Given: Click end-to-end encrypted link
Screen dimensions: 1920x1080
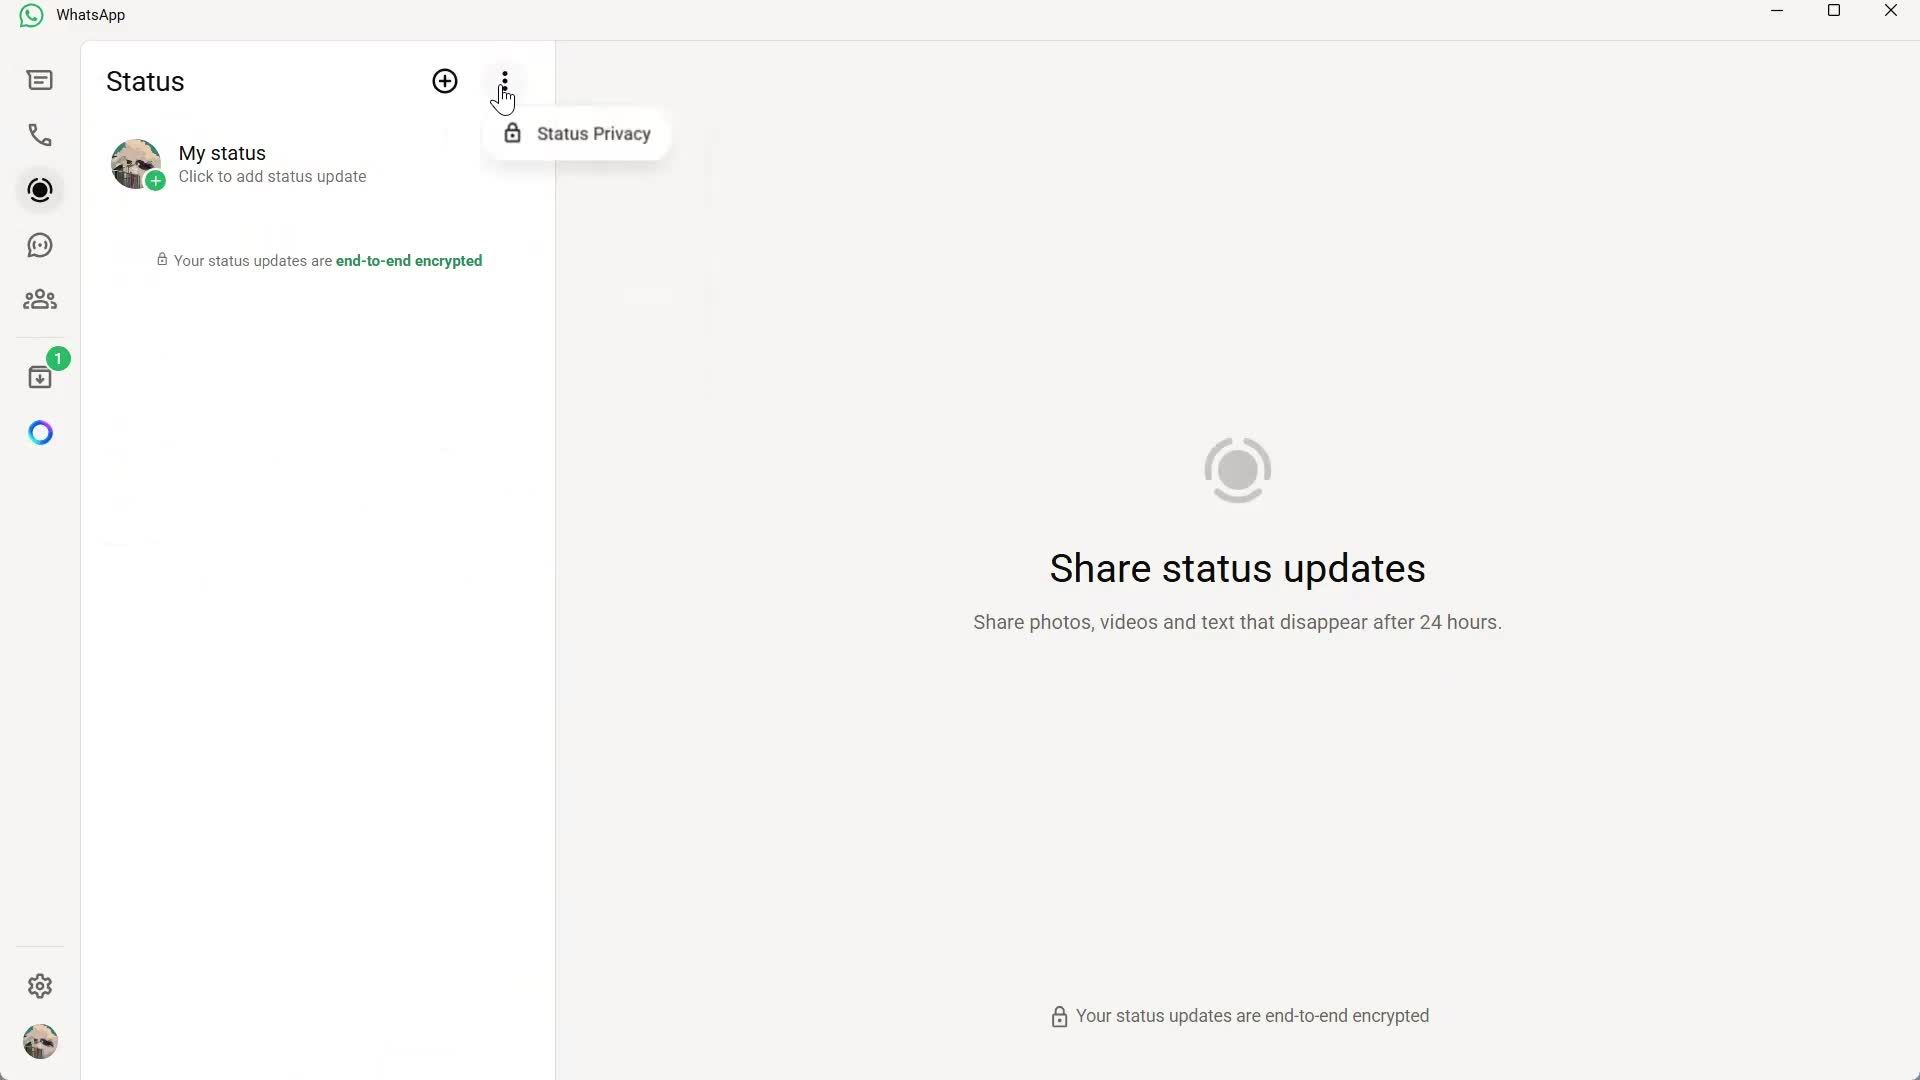Looking at the screenshot, I should [x=408, y=260].
